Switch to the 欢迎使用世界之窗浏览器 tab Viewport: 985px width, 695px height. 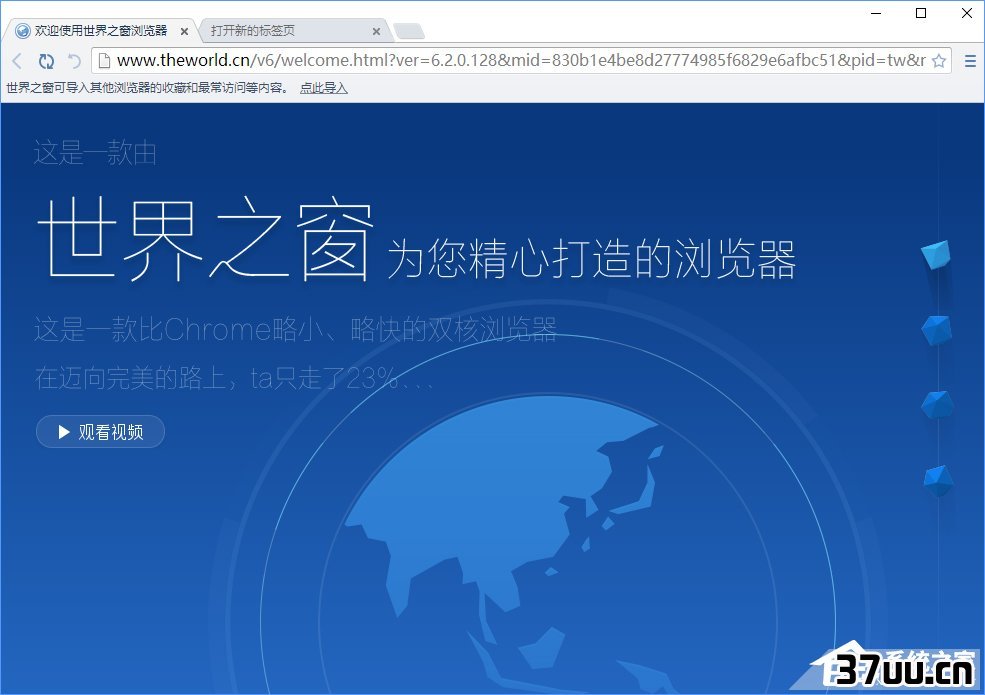click(101, 31)
